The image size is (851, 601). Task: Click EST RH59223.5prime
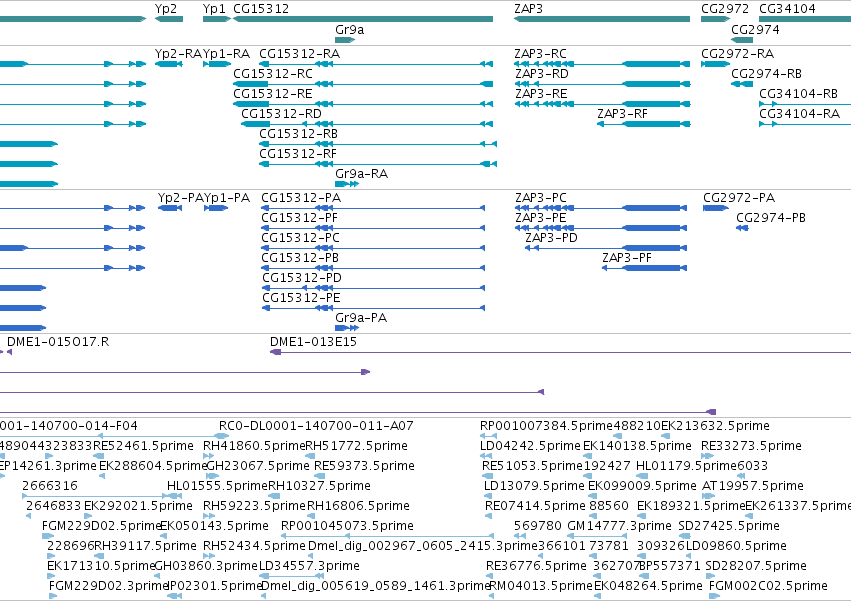tap(255, 507)
